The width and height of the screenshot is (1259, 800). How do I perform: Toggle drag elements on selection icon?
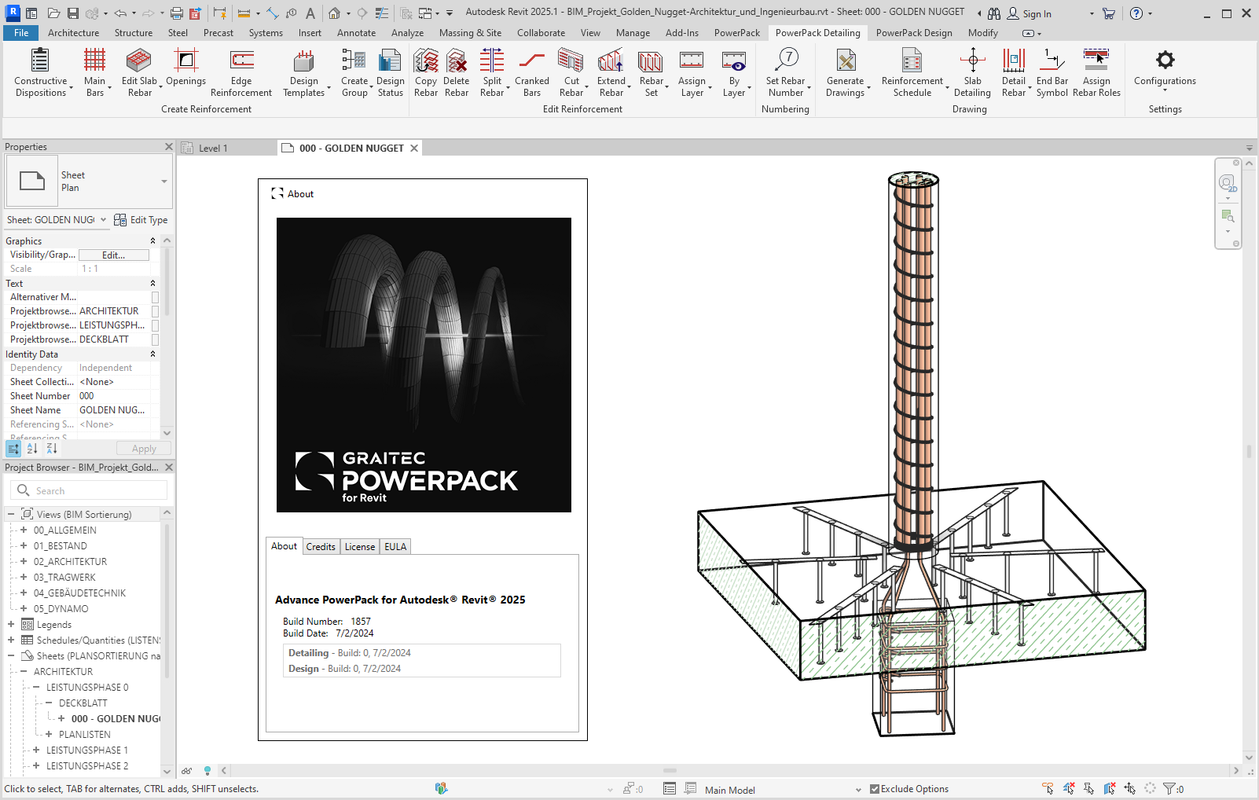tap(1130, 789)
